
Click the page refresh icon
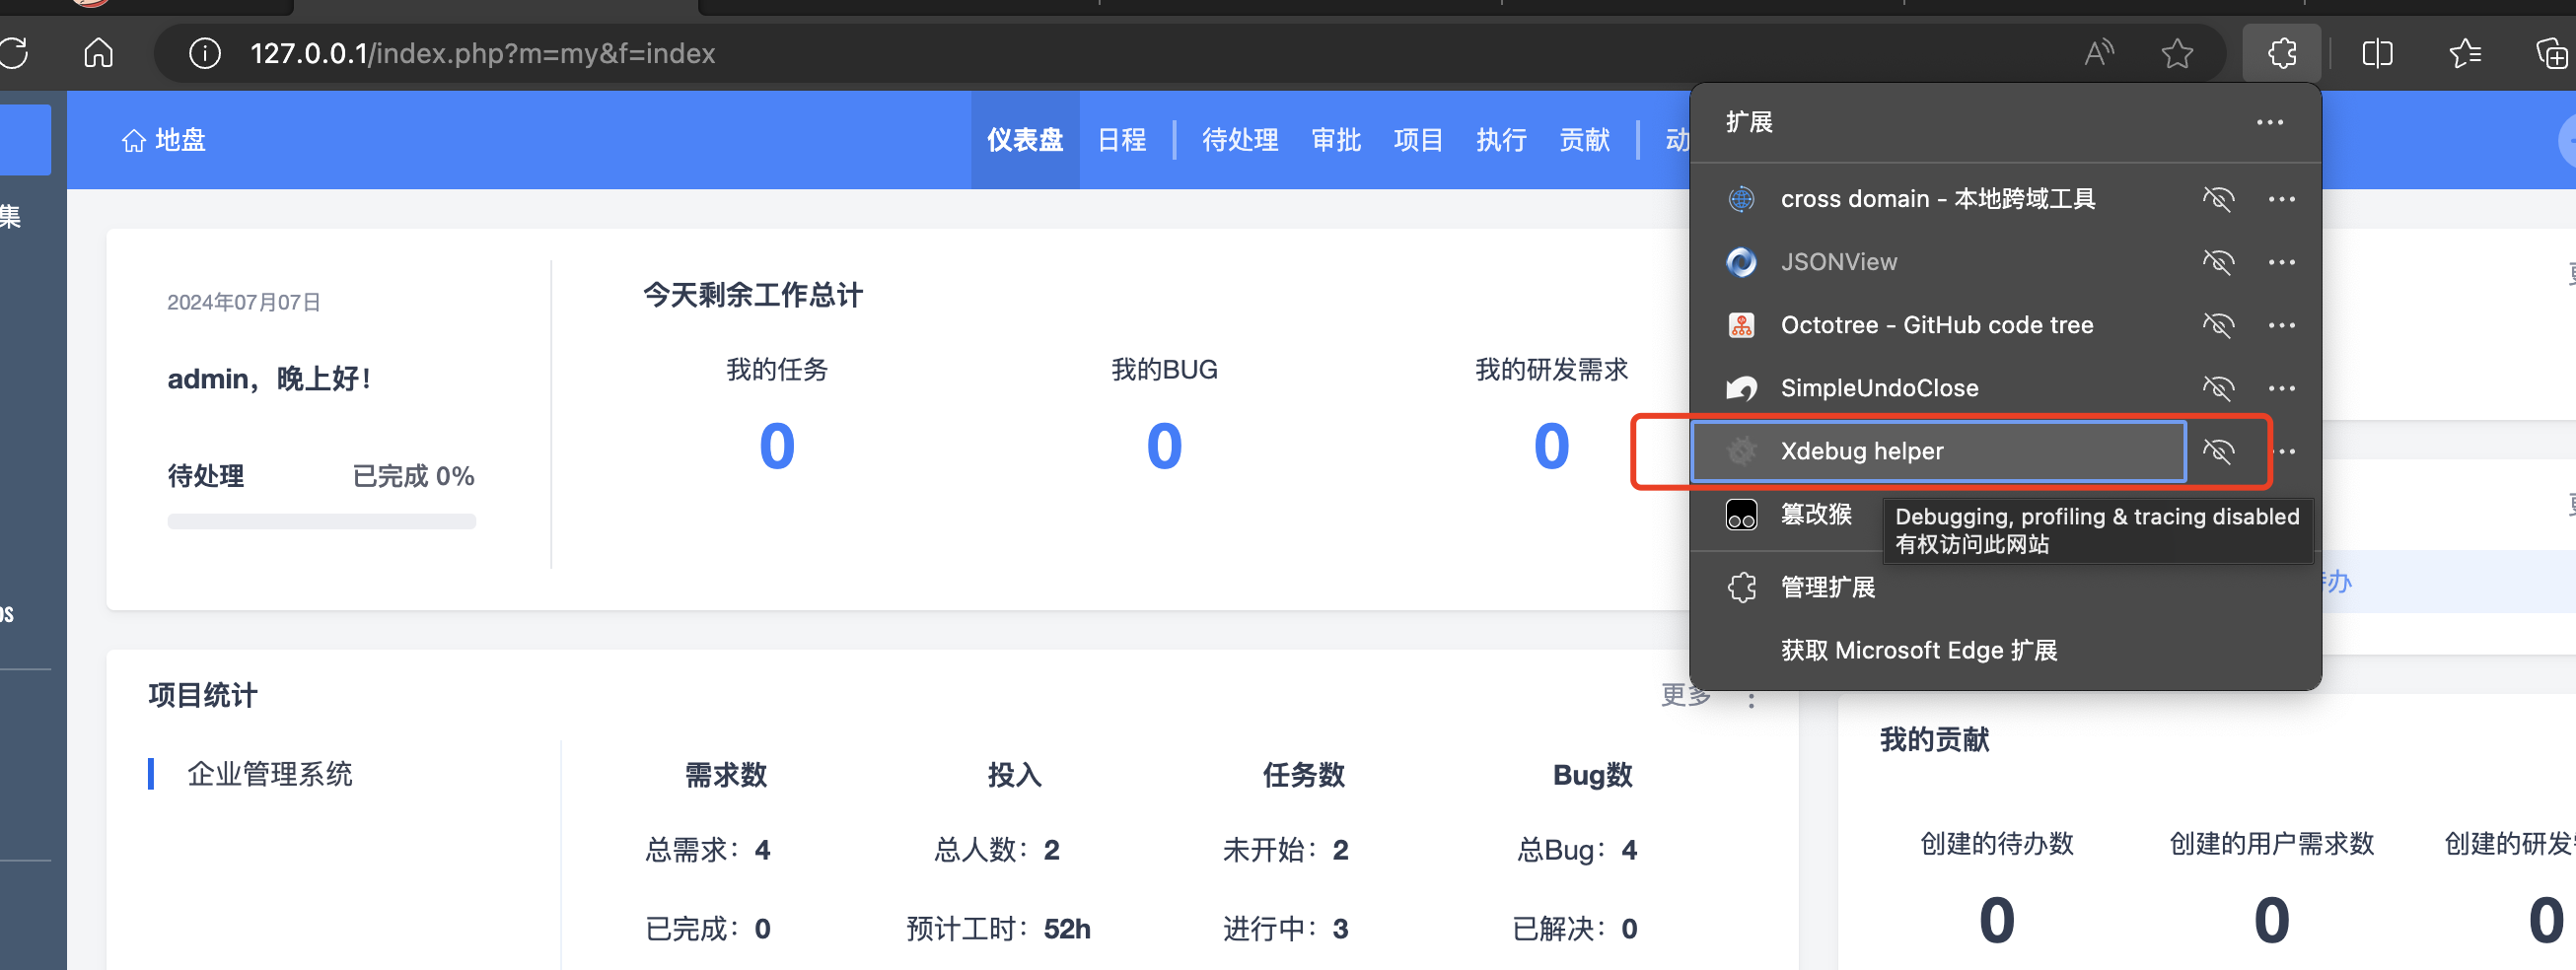14,53
